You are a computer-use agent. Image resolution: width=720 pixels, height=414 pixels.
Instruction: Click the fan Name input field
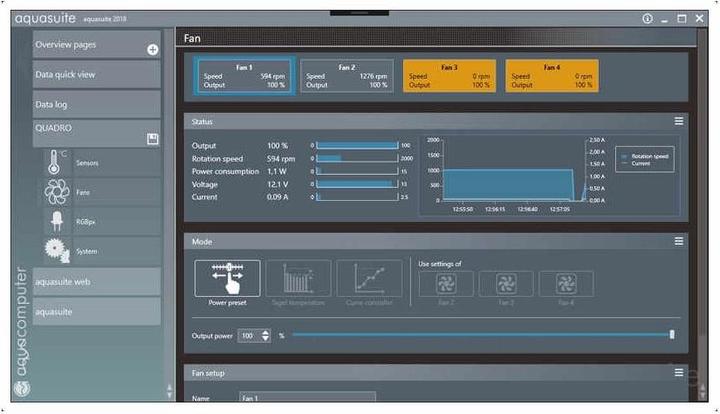[307, 397]
